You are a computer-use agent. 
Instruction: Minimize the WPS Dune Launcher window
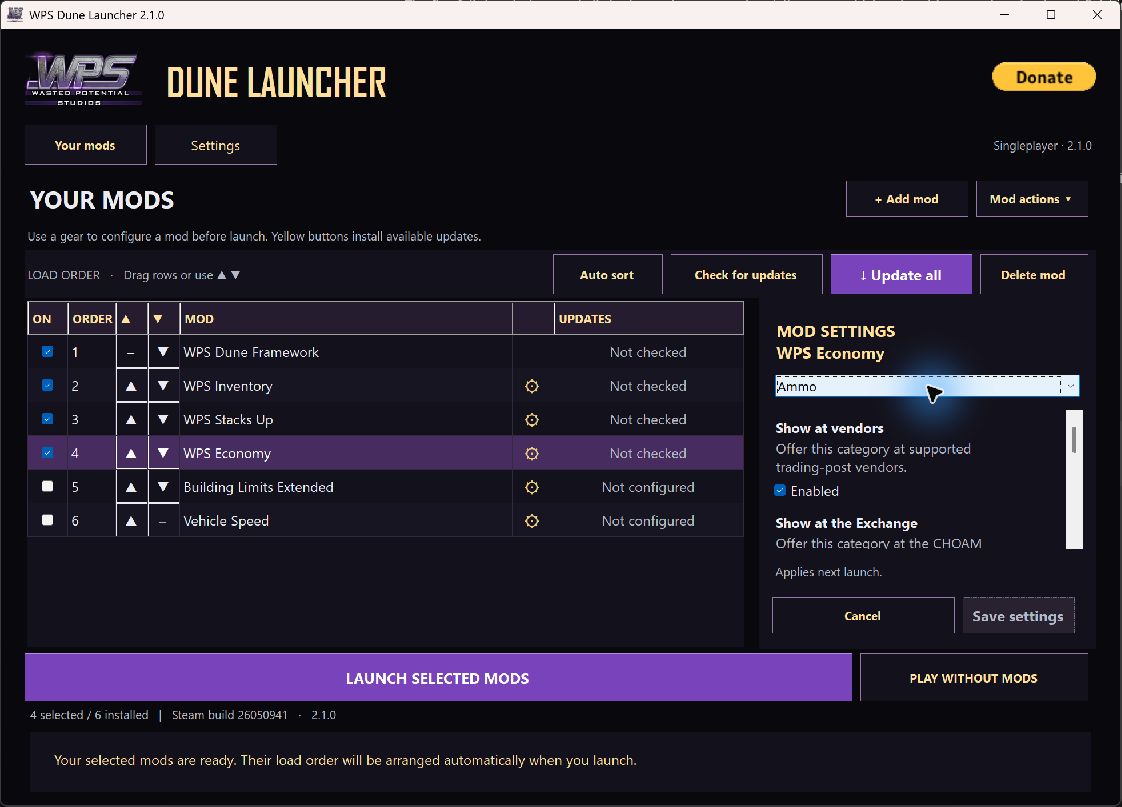click(1005, 14)
